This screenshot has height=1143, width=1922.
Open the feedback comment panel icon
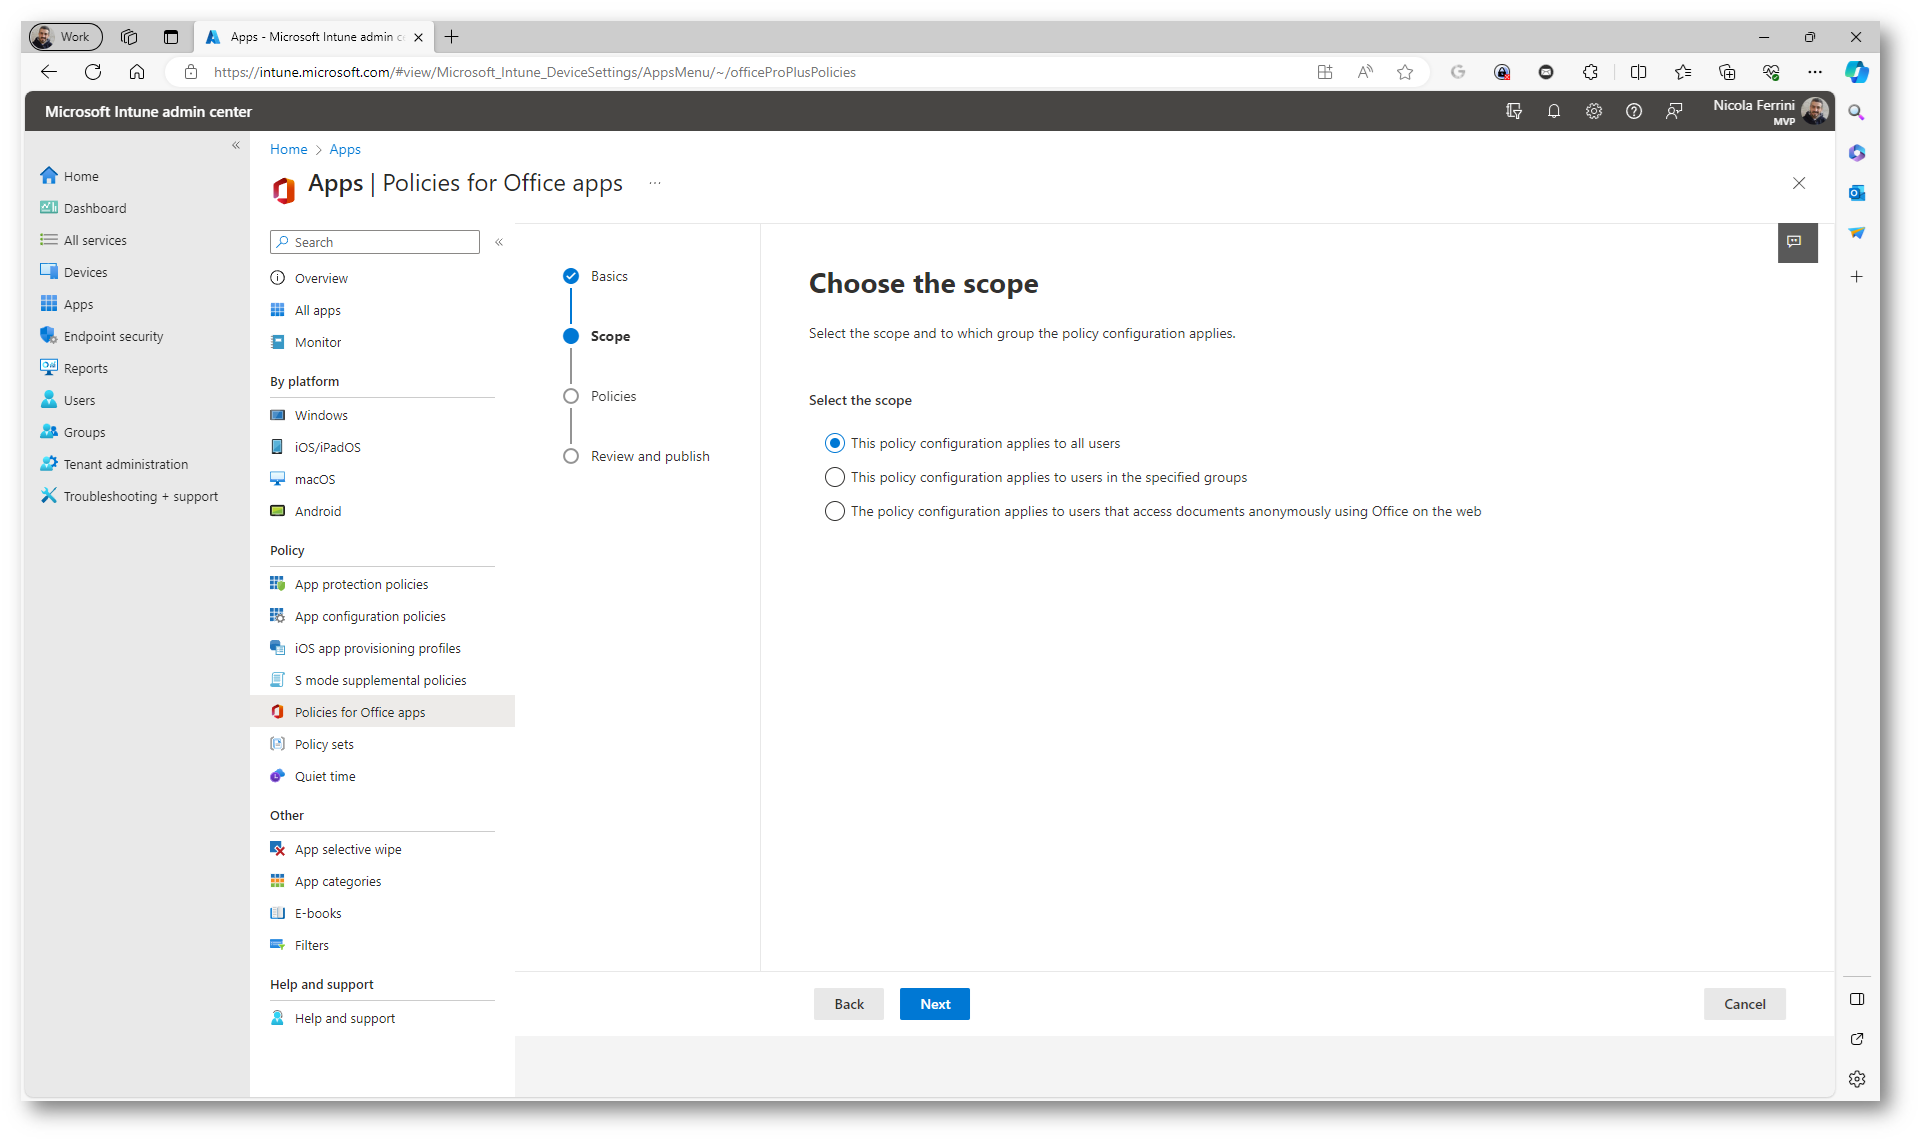coord(1796,242)
